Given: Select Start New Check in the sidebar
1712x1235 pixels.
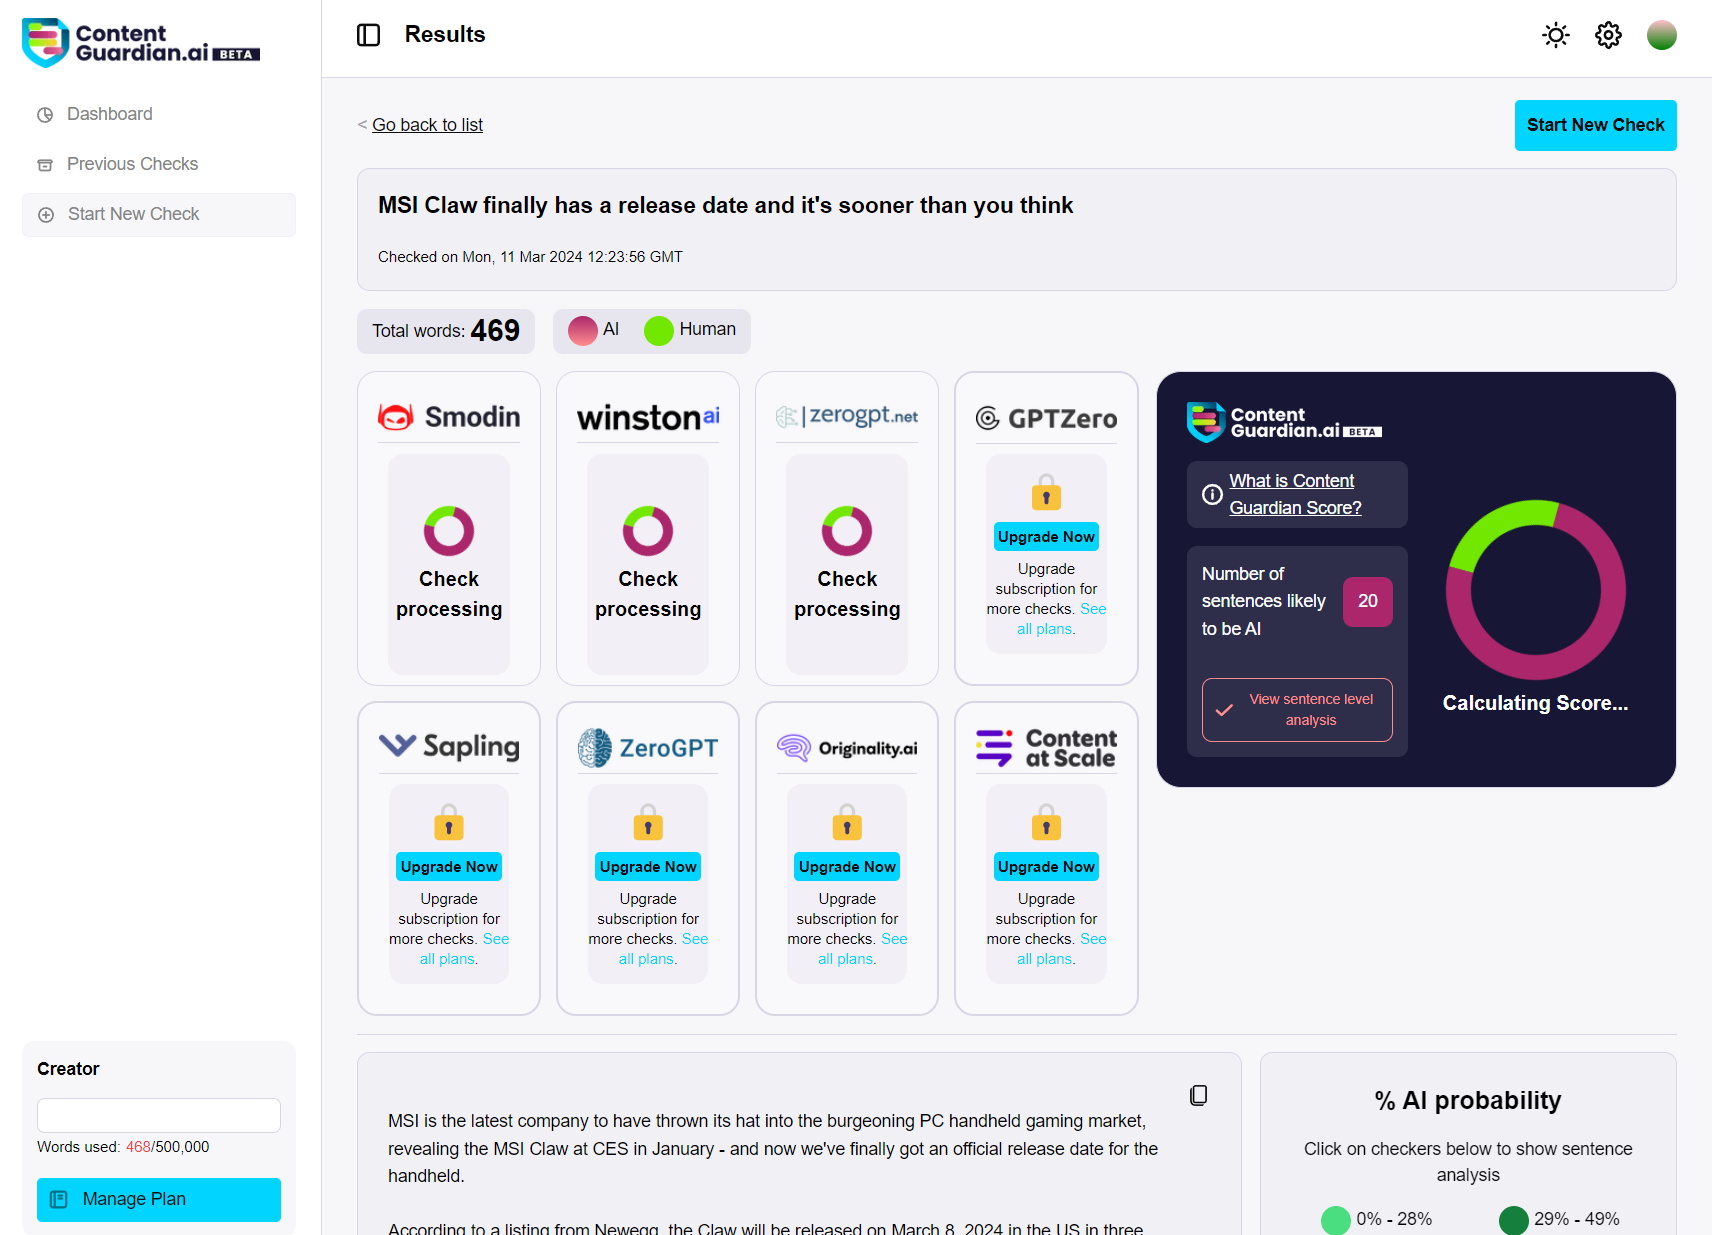Looking at the screenshot, I should tap(159, 215).
